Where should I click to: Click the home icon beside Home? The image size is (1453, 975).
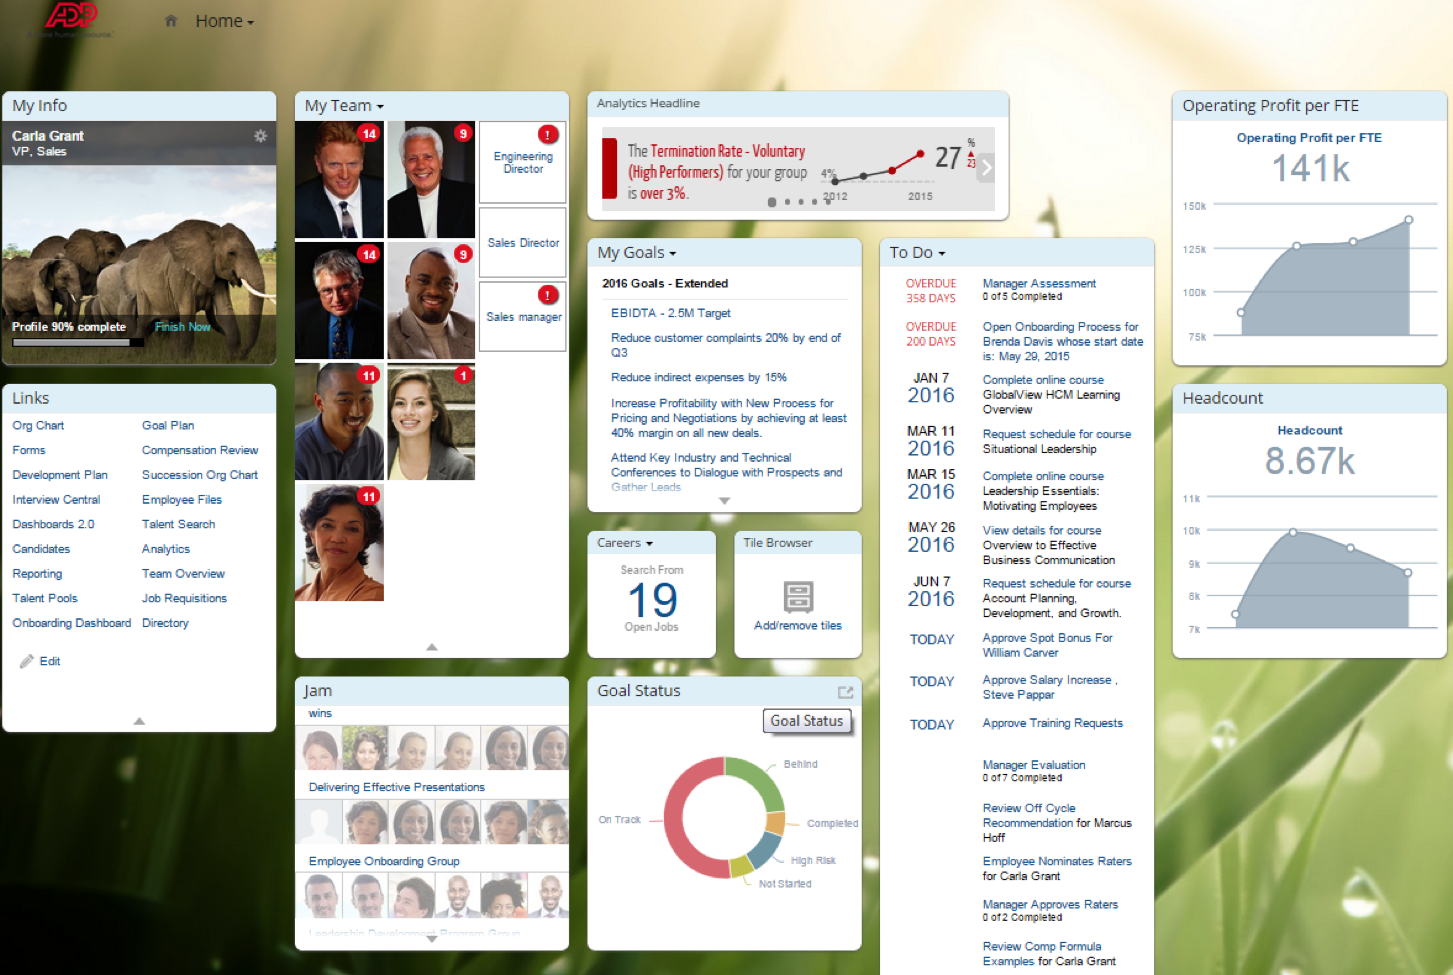tap(171, 21)
